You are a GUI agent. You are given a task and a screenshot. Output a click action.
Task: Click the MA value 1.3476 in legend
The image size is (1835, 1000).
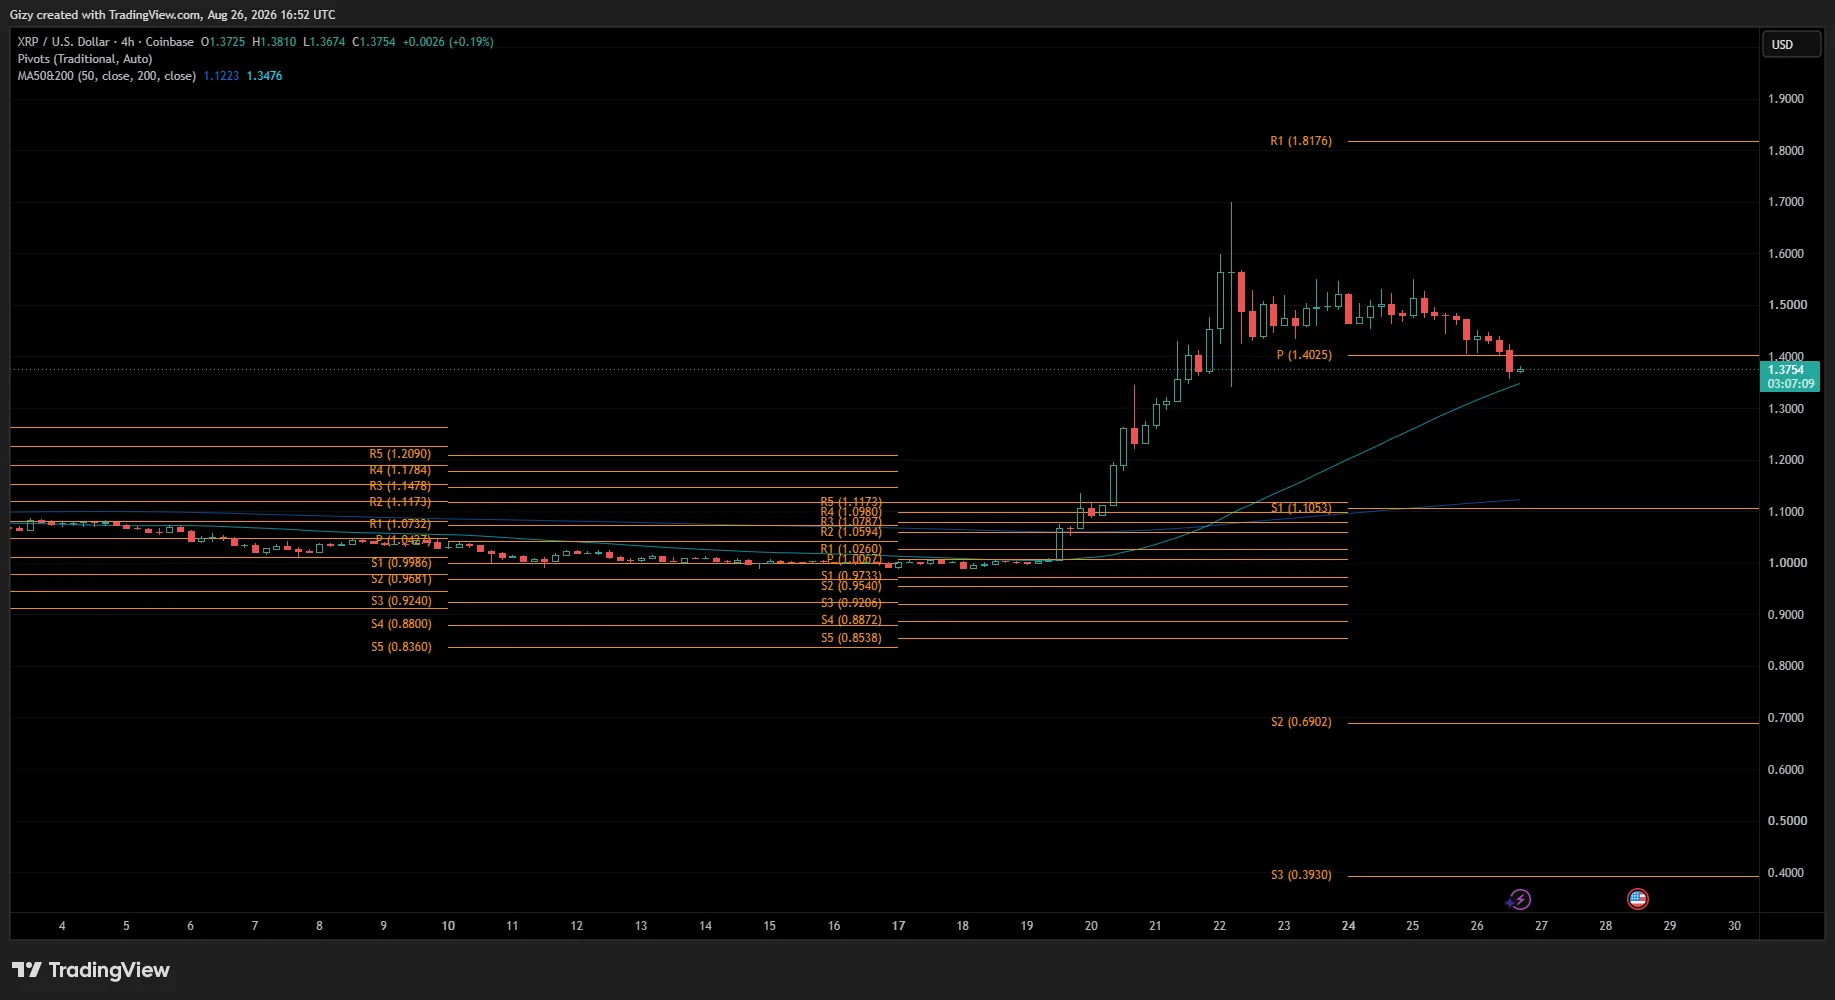(x=264, y=76)
